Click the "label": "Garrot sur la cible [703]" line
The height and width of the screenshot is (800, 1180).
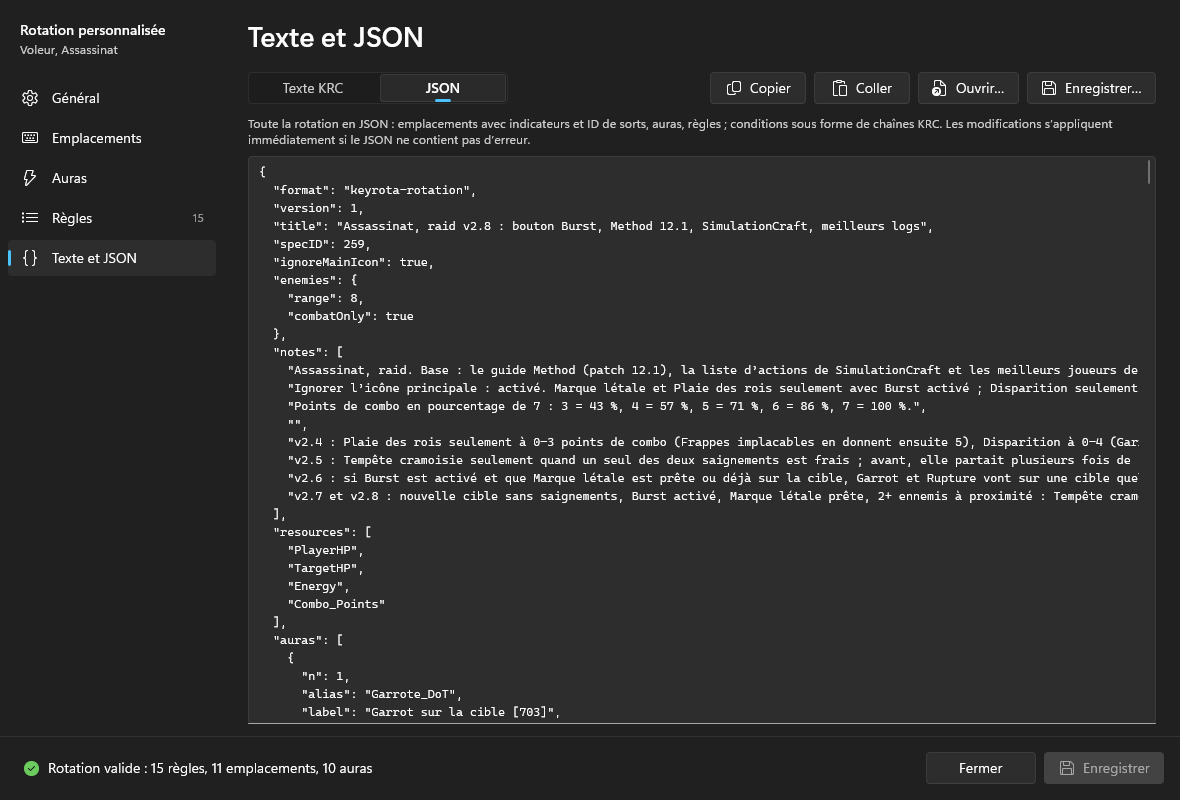(x=430, y=712)
